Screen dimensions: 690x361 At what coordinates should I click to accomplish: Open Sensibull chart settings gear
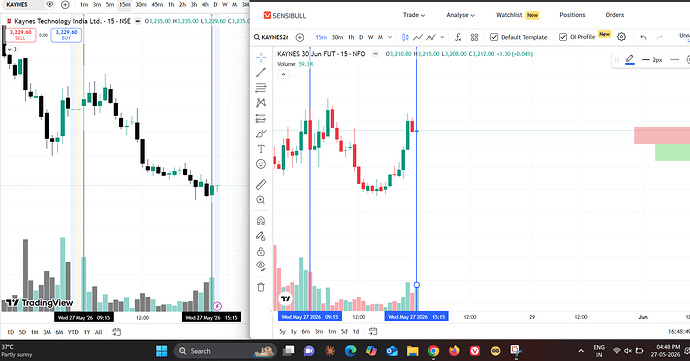(621, 37)
